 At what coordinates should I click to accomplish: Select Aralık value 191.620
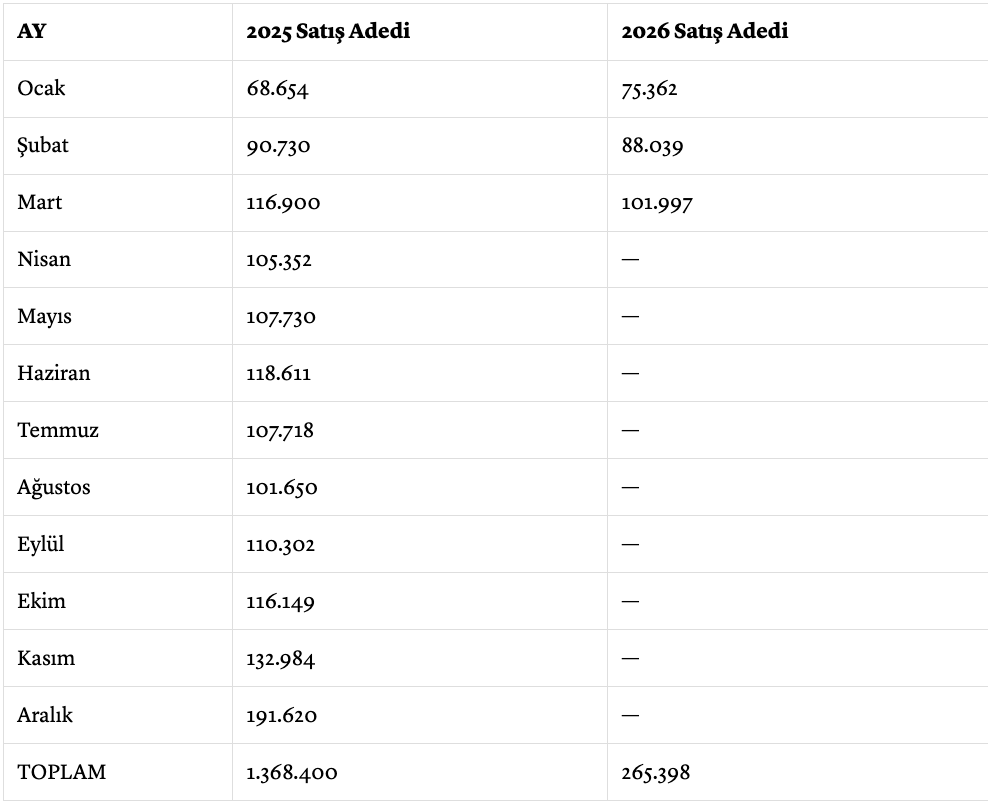point(280,716)
